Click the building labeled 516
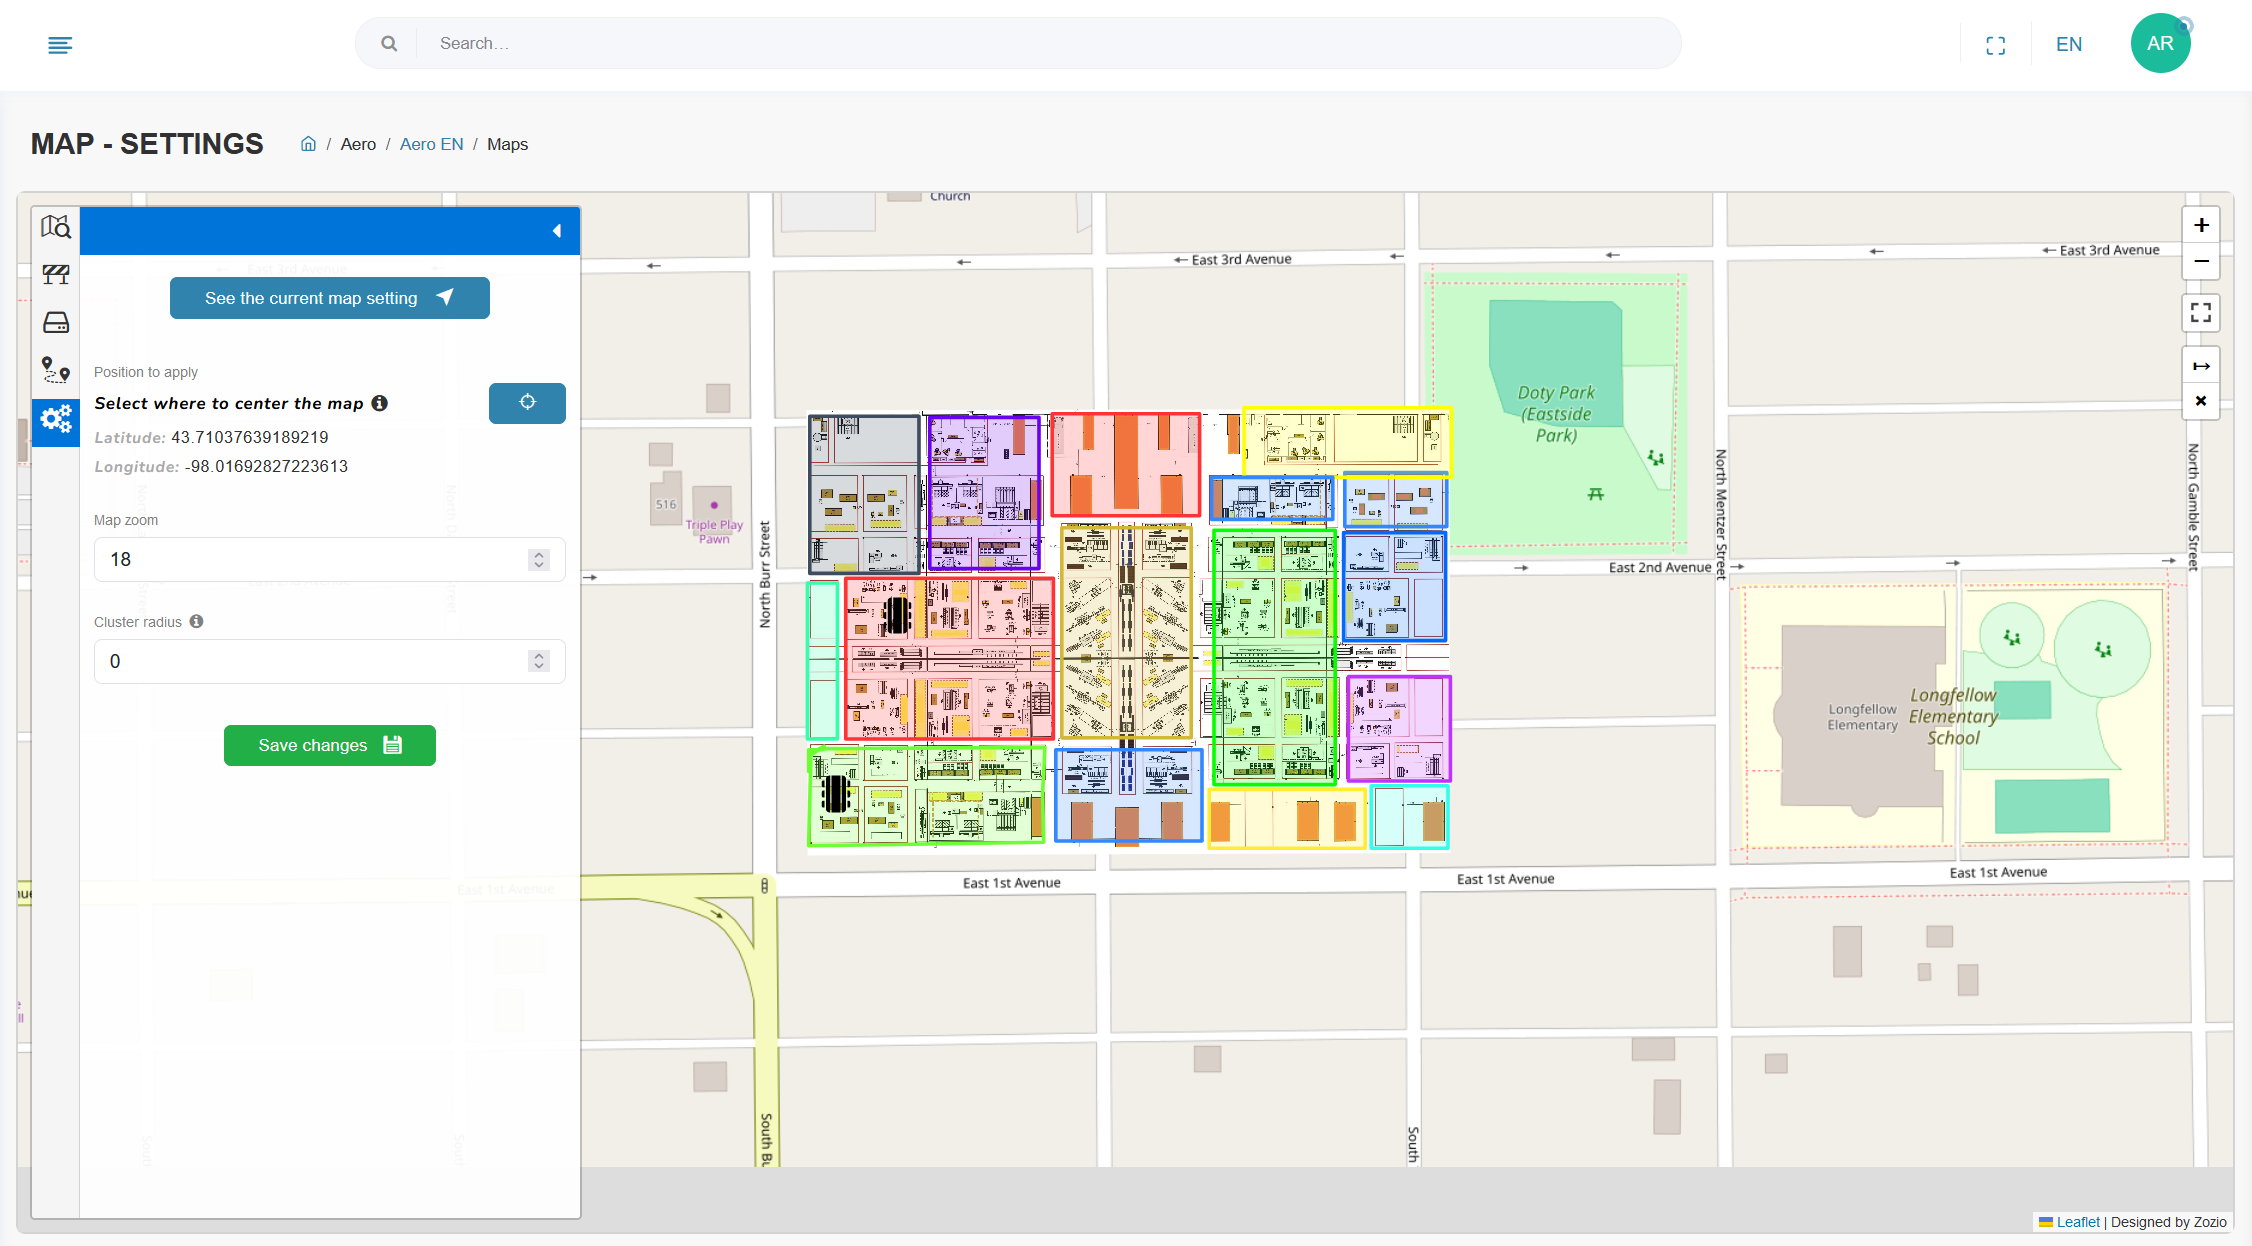This screenshot has width=2252, height=1246. 666,499
